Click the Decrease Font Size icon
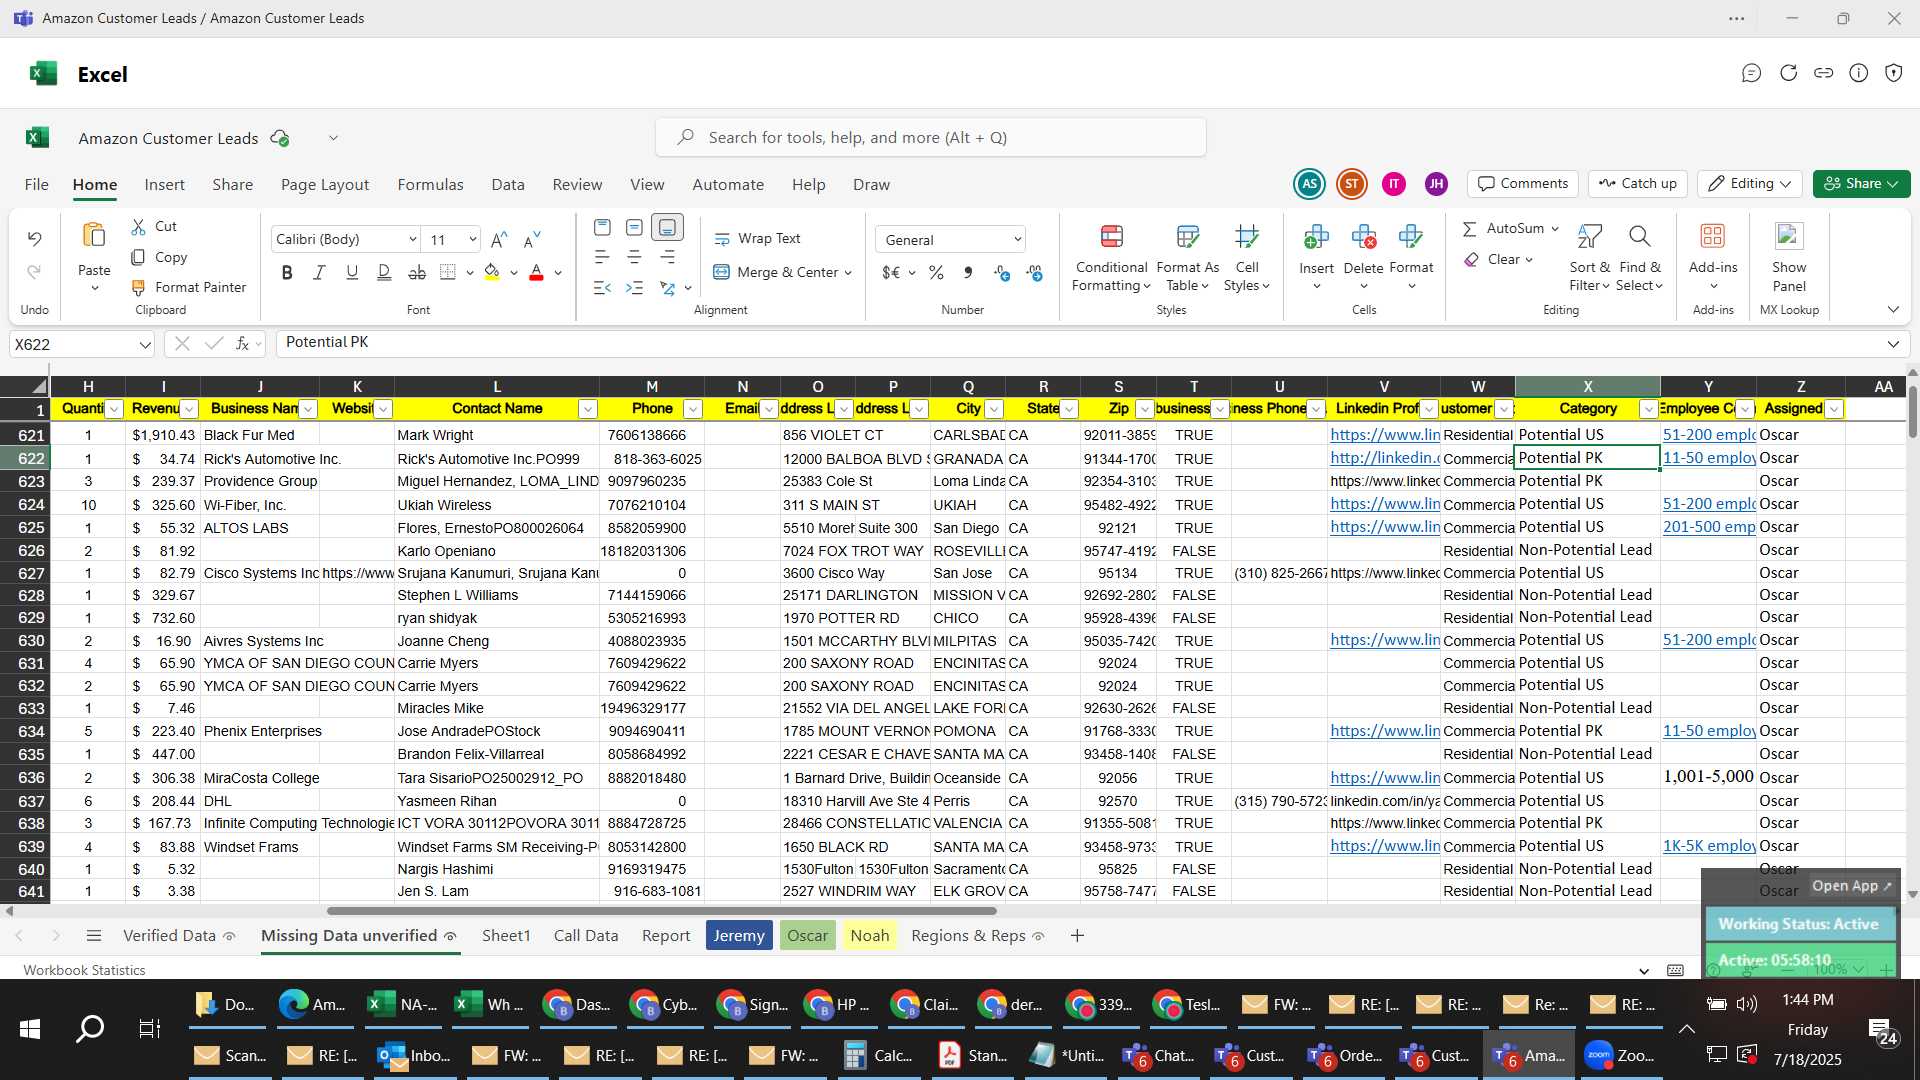This screenshot has width=1920, height=1080. coord(532,240)
